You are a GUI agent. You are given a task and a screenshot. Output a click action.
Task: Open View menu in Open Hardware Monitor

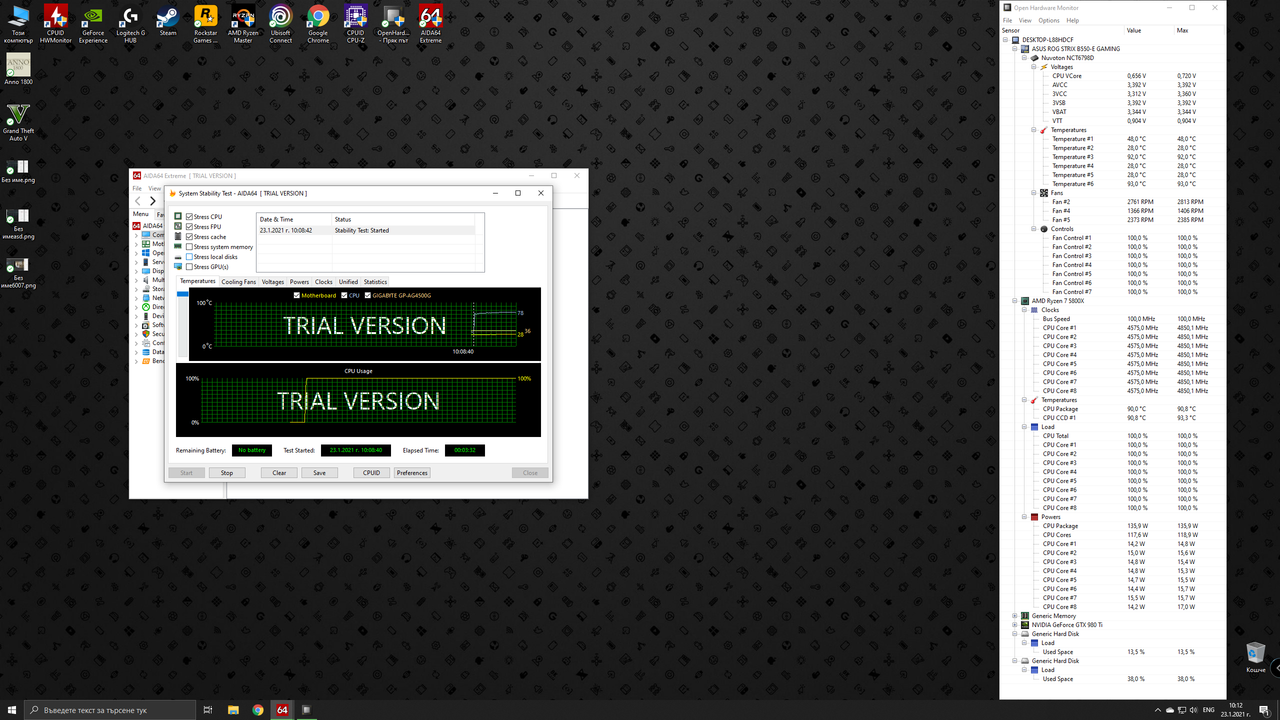coord(1025,20)
